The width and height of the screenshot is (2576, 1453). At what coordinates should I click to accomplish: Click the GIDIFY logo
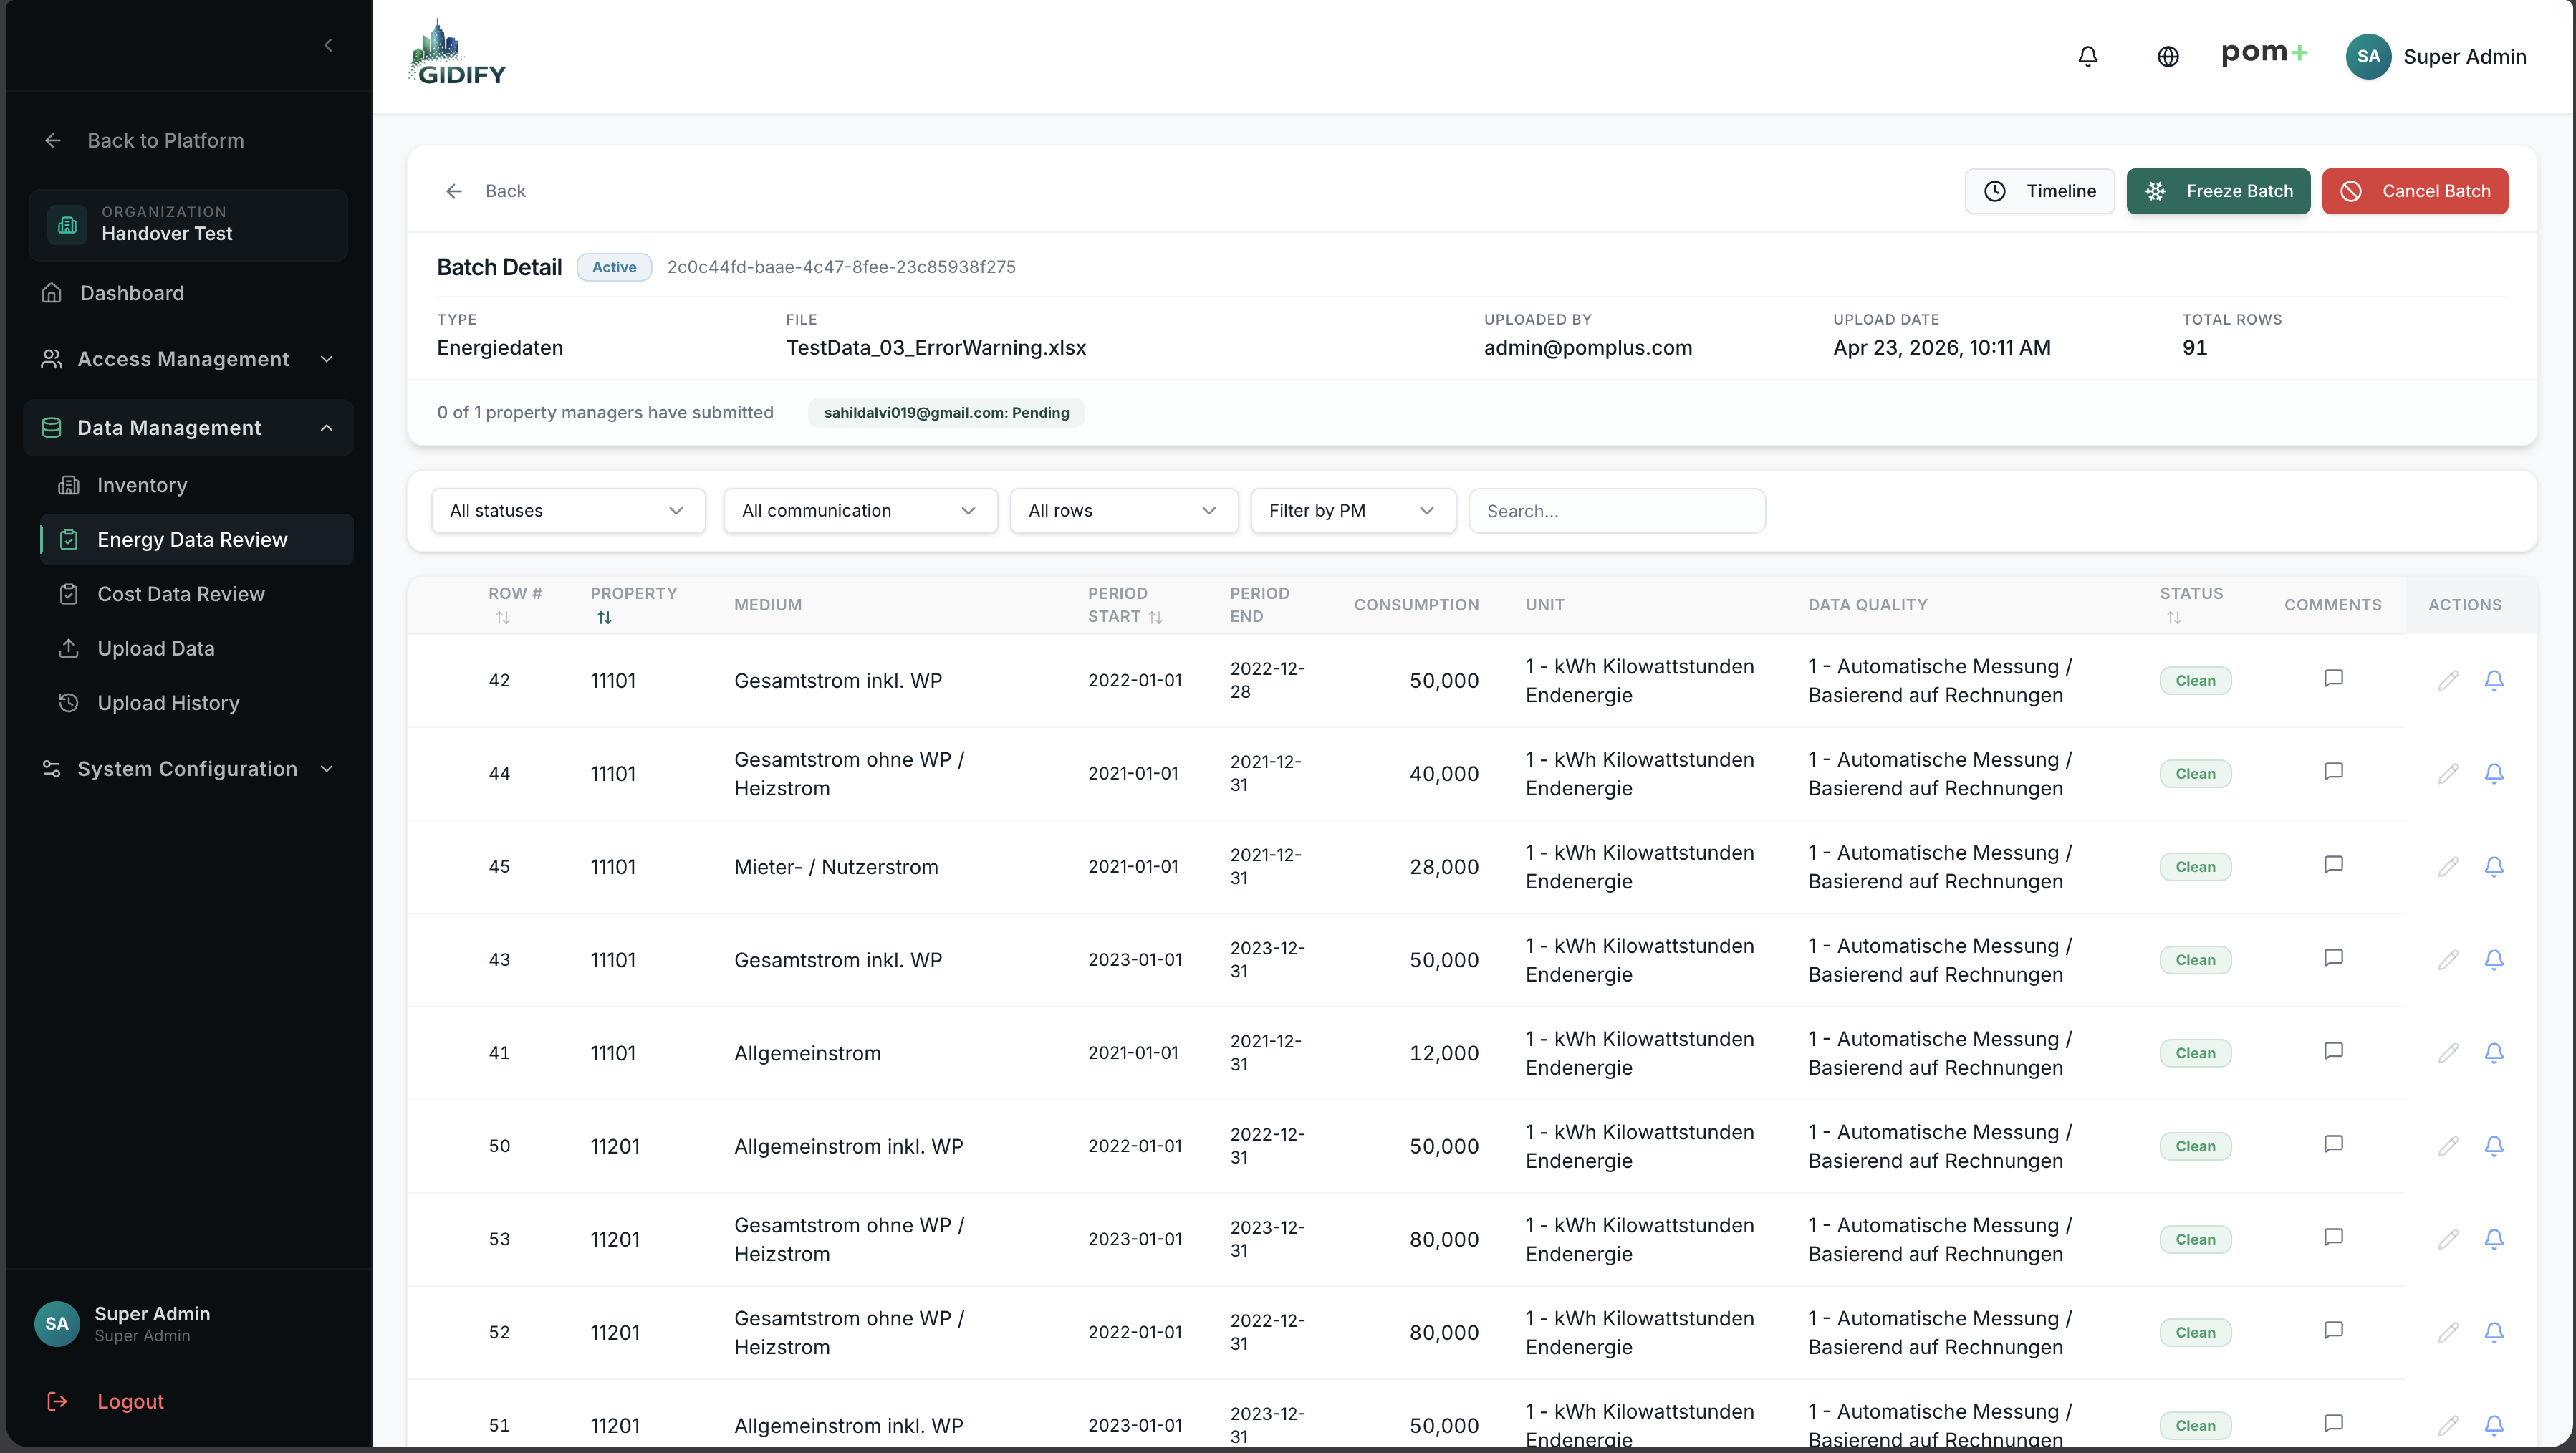(458, 53)
